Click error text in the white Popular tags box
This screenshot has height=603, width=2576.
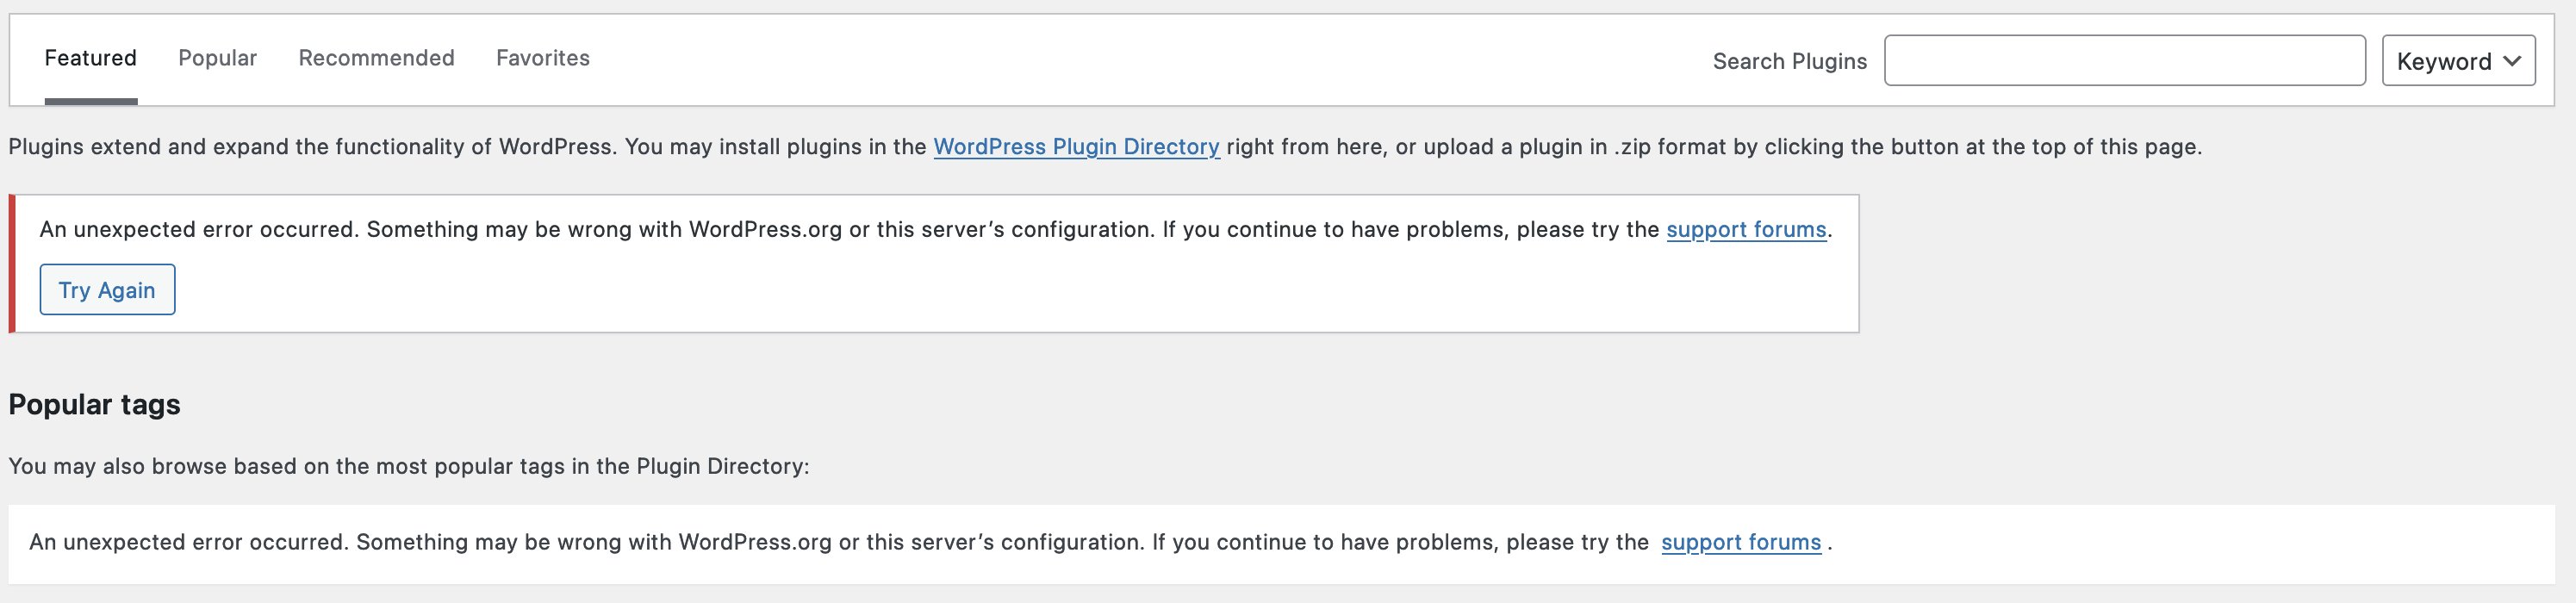[x=930, y=542]
